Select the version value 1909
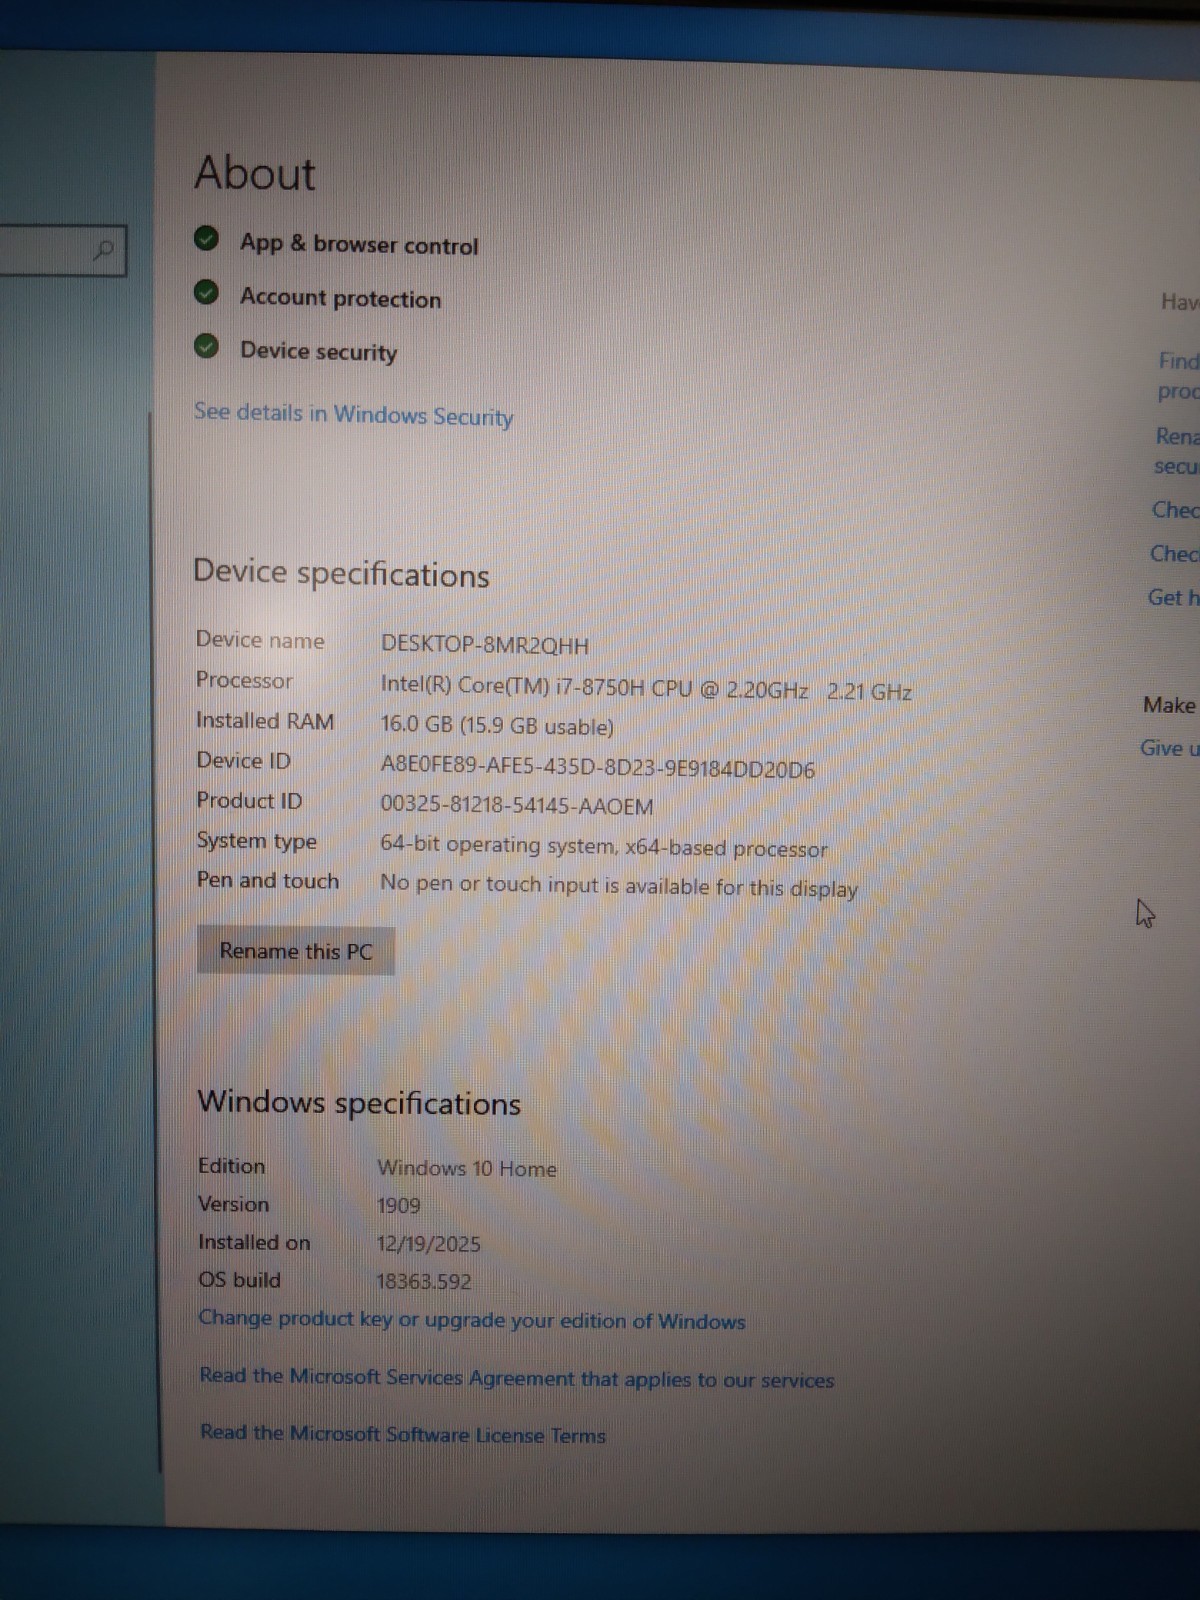The image size is (1200, 1600). click(399, 1206)
